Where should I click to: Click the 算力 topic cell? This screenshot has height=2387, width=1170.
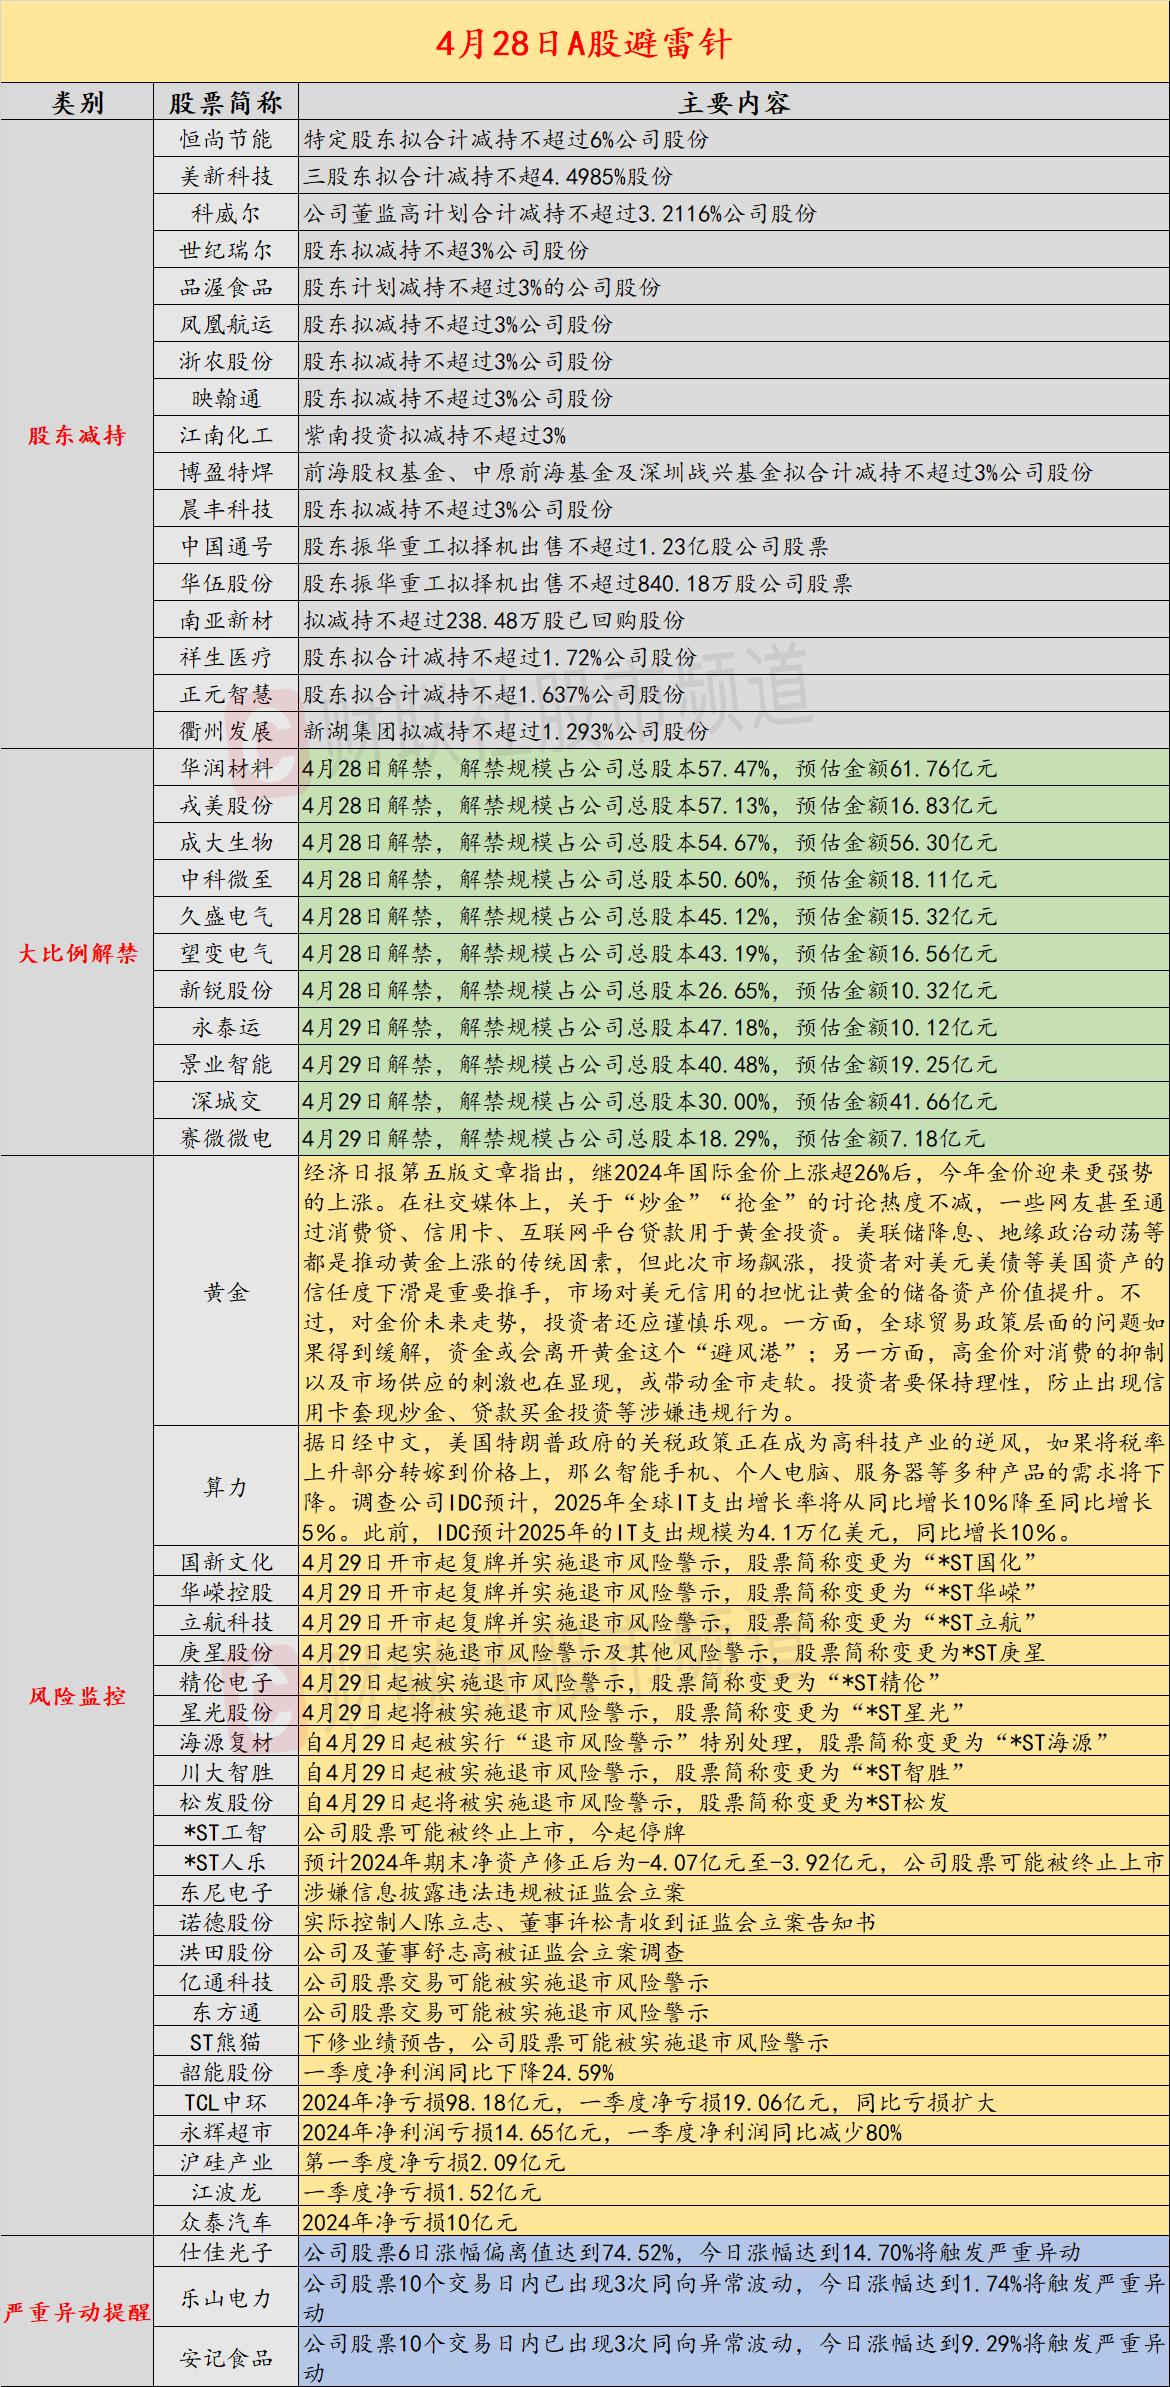click(226, 1487)
